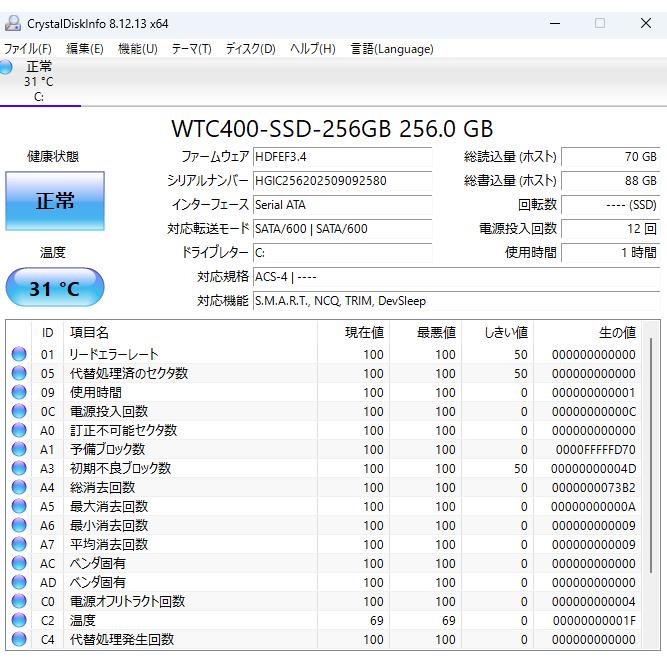
Task: Select the 初期不良ブロック数 row
Action: (324, 468)
